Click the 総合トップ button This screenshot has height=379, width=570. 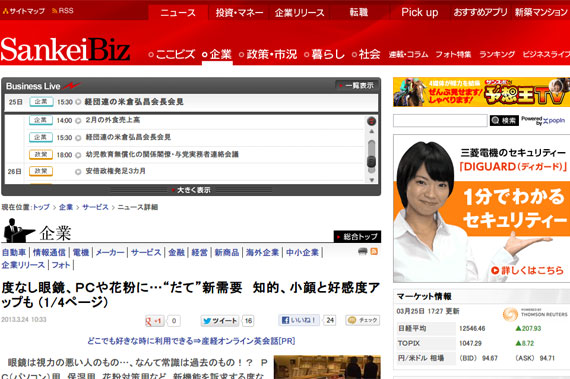point(357,237)
